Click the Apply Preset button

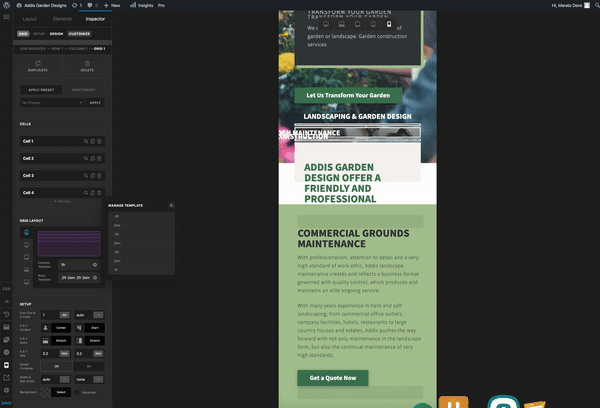[41, 90]
